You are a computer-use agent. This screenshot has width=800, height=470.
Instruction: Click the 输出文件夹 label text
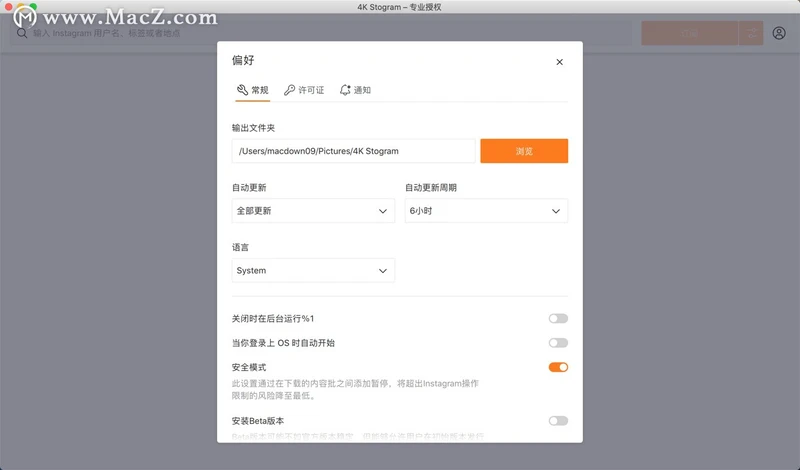click(x=253, y=128)
